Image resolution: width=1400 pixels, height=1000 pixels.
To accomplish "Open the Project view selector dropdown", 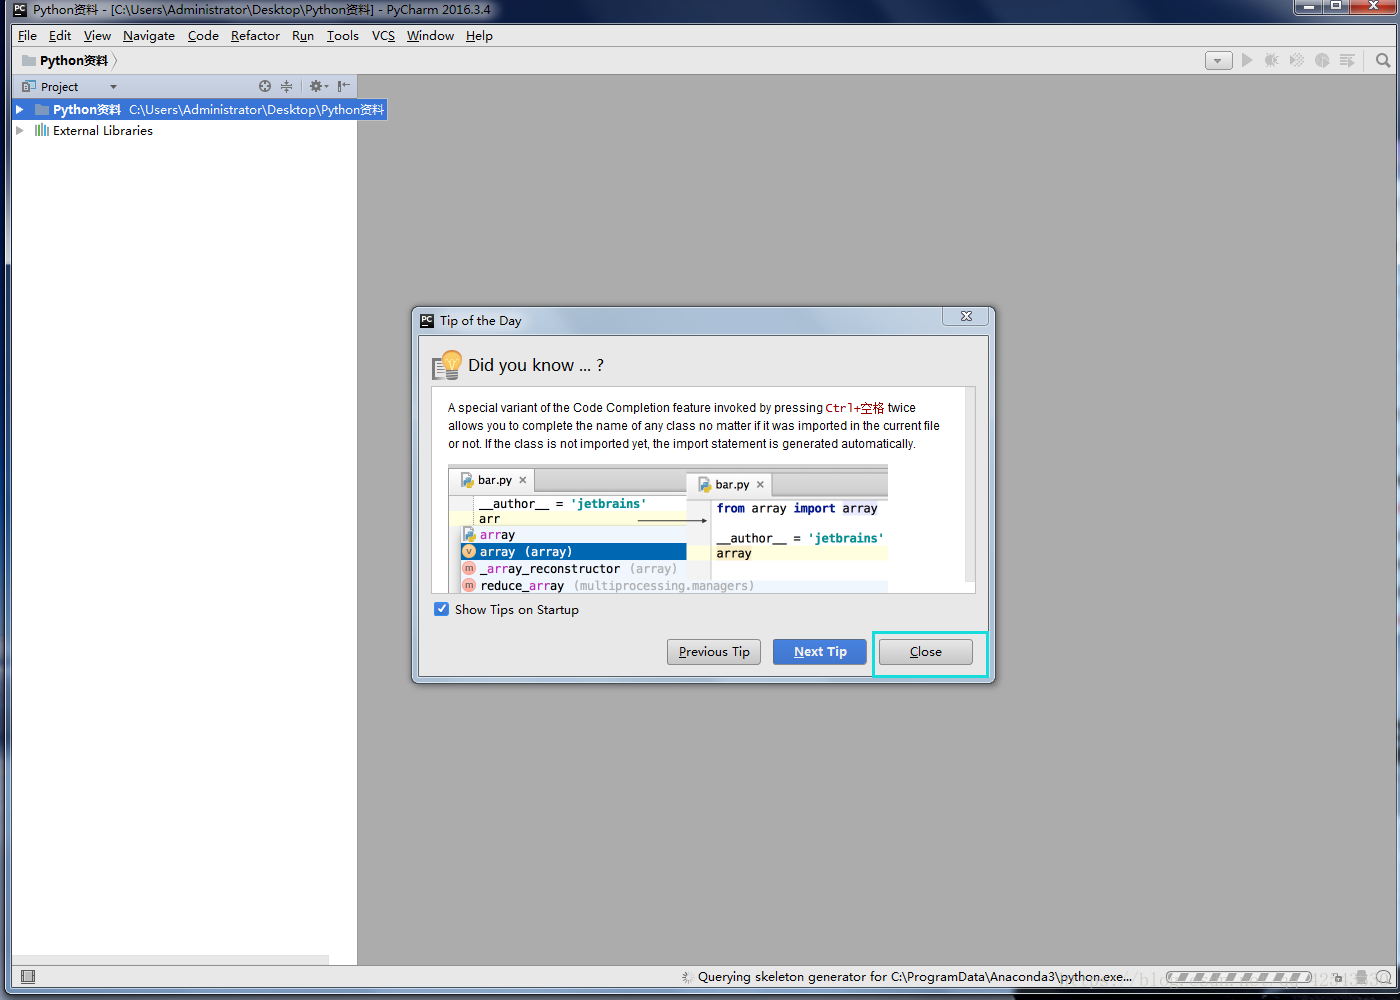I will [113, 87].
